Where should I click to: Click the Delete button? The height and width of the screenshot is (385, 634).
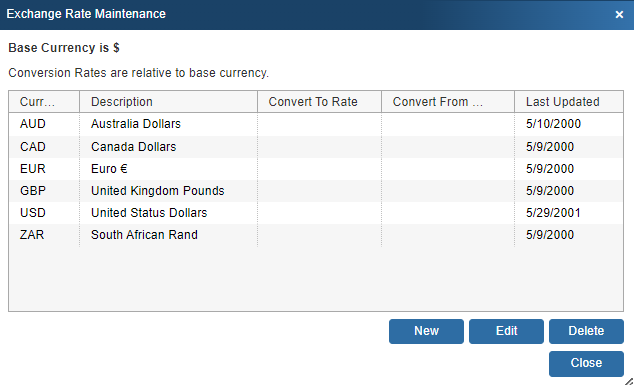click(x=586, y=331)
